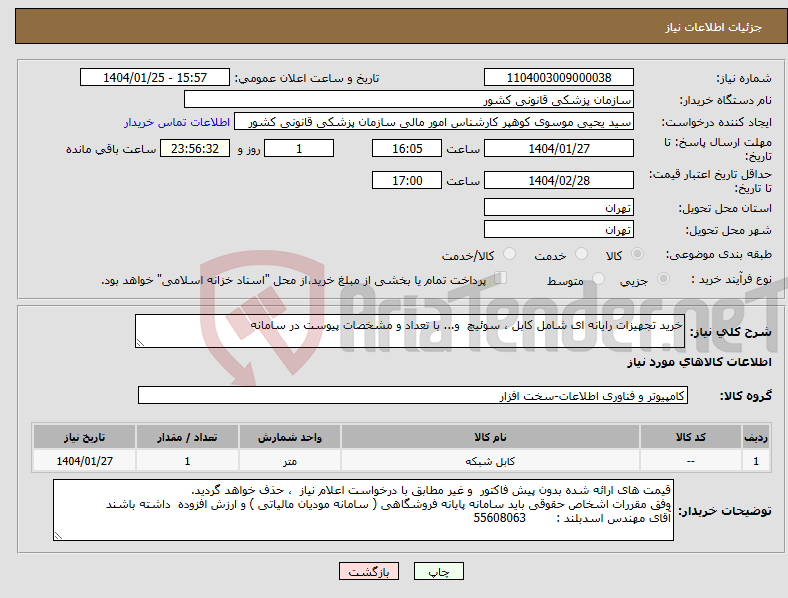Select the خدمت radio button
Viewport: 788px width, 598px height.
[581, 254]
